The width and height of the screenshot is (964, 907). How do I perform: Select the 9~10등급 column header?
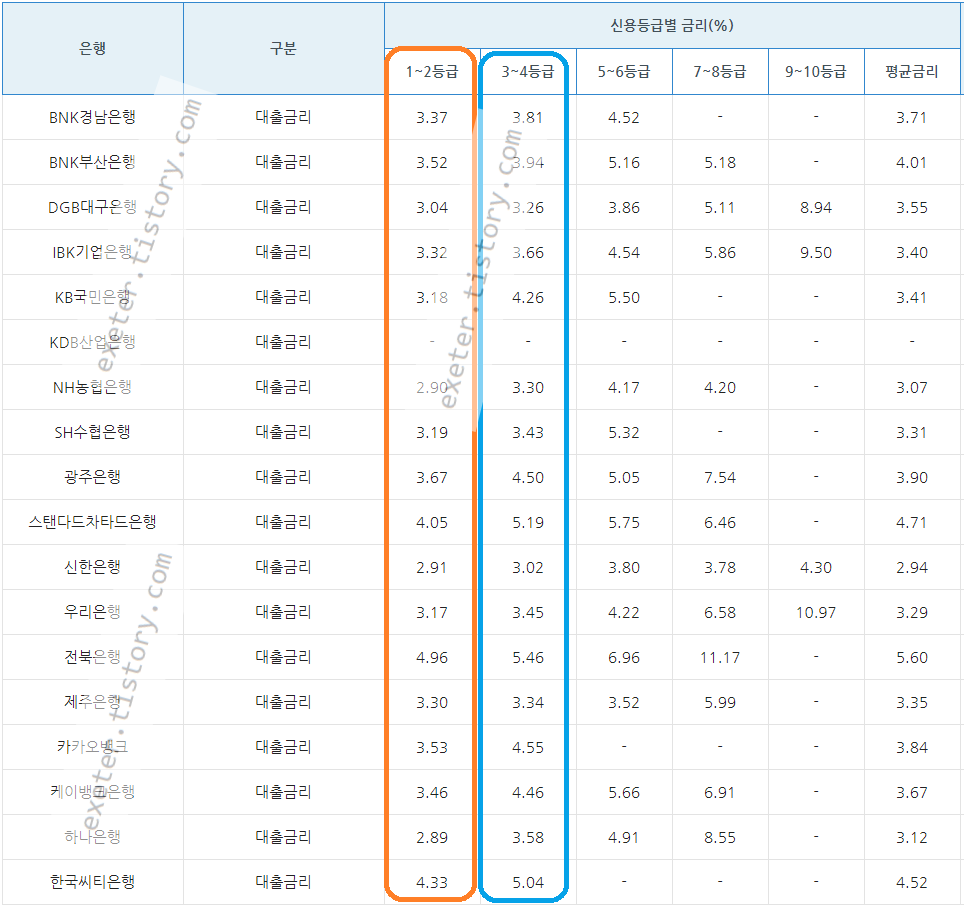(815, 71)
